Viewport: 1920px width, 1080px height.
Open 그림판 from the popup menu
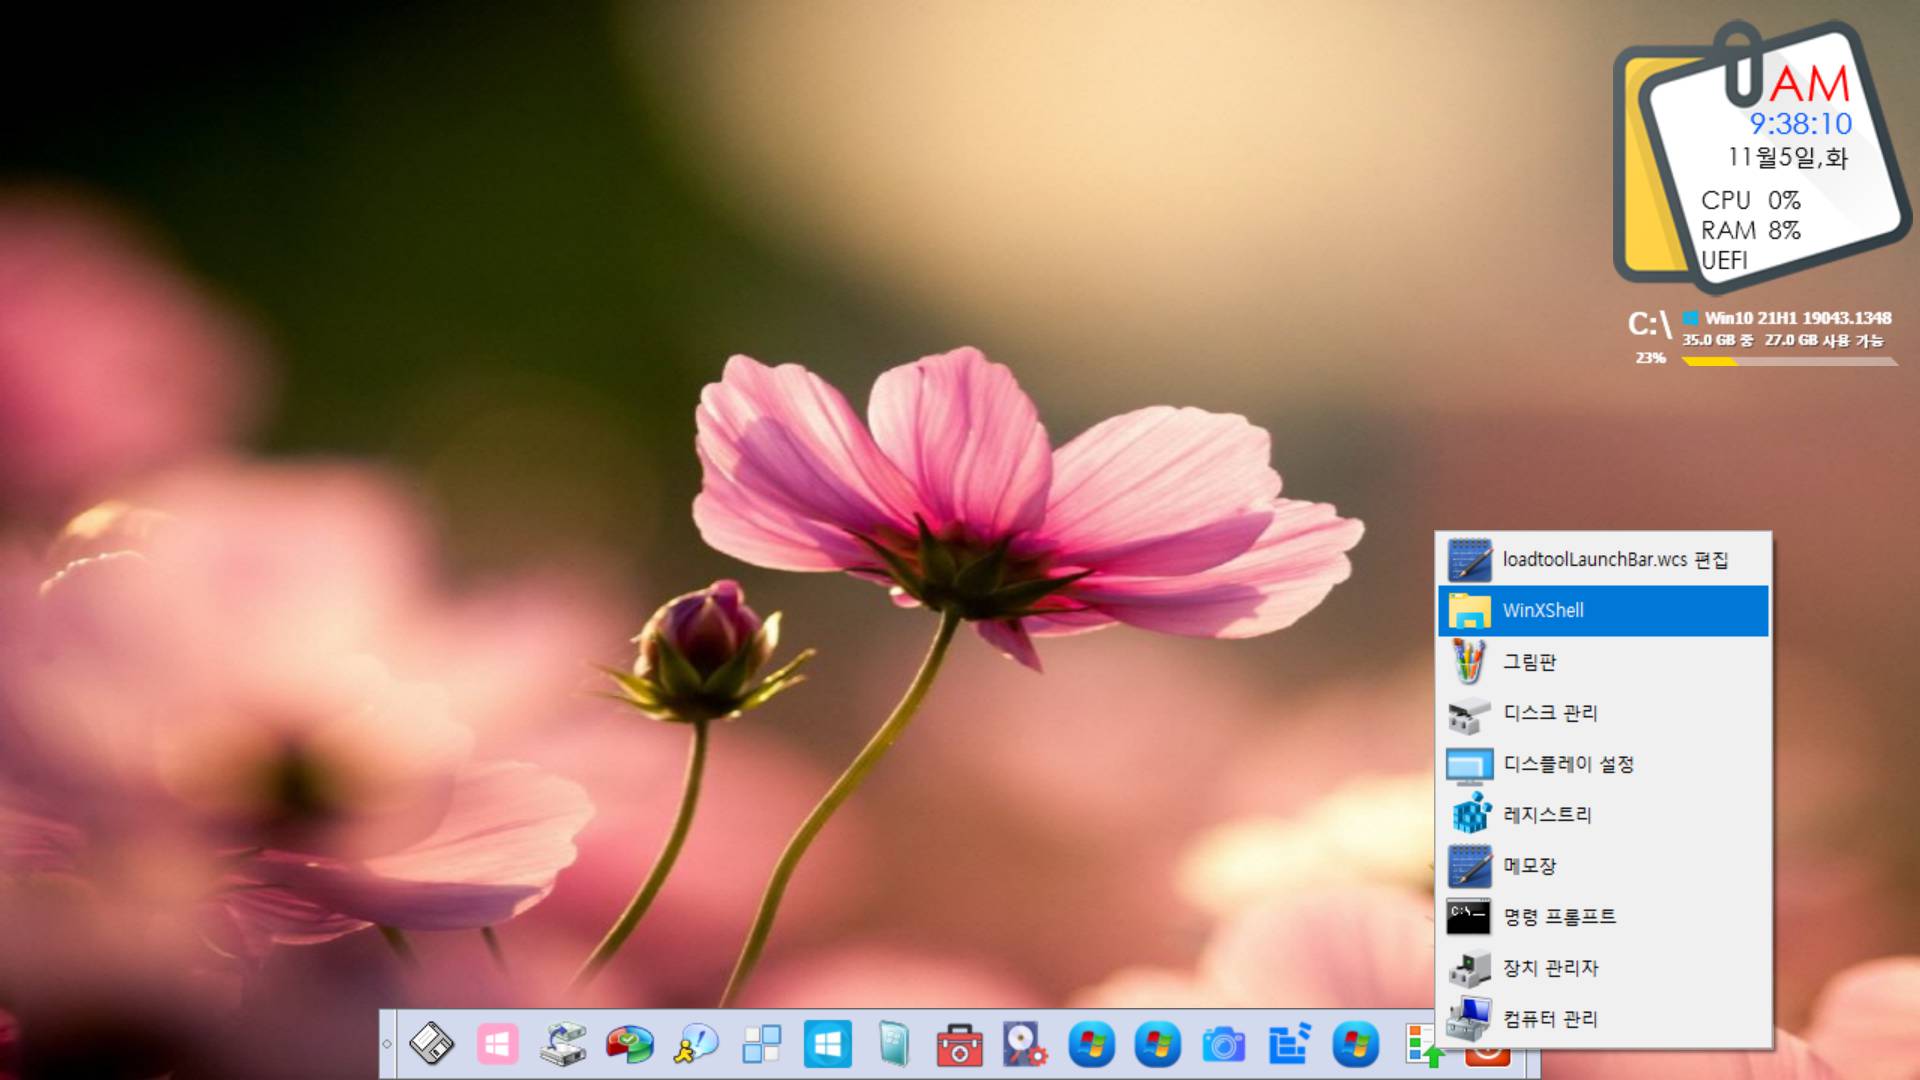(1603, 661)
